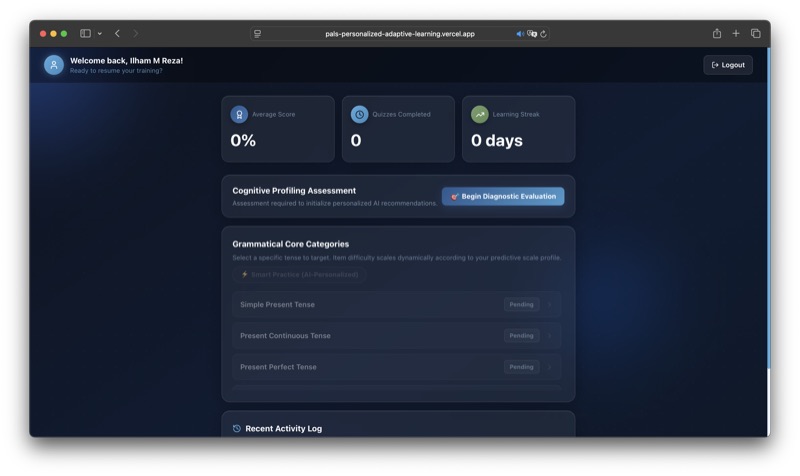Viewport: 800px width, 476px height.
Task: Click Pending badge for Simple Present Tense
Action: point(521,305)
